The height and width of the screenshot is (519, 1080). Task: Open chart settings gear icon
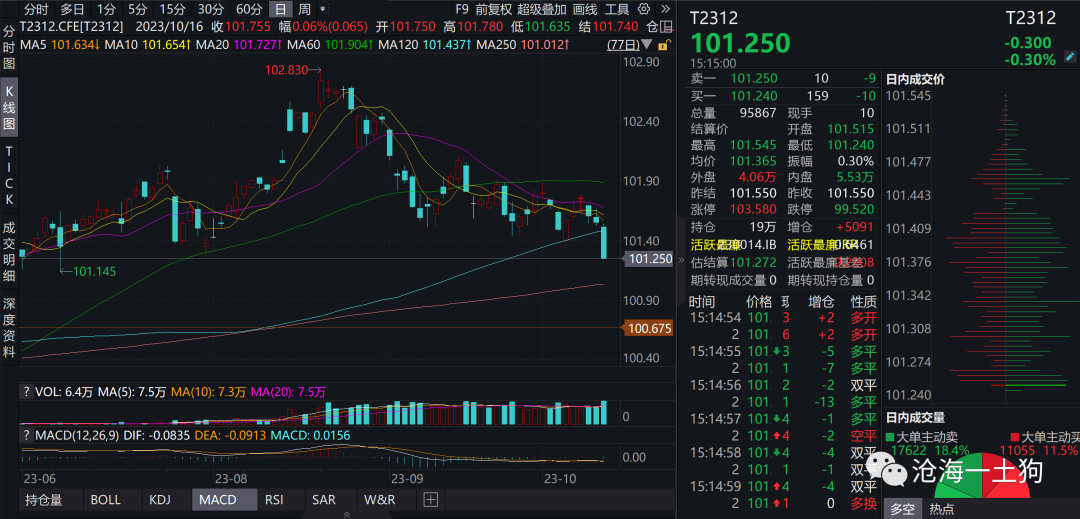pyautogui.click(x=644, y=10)
